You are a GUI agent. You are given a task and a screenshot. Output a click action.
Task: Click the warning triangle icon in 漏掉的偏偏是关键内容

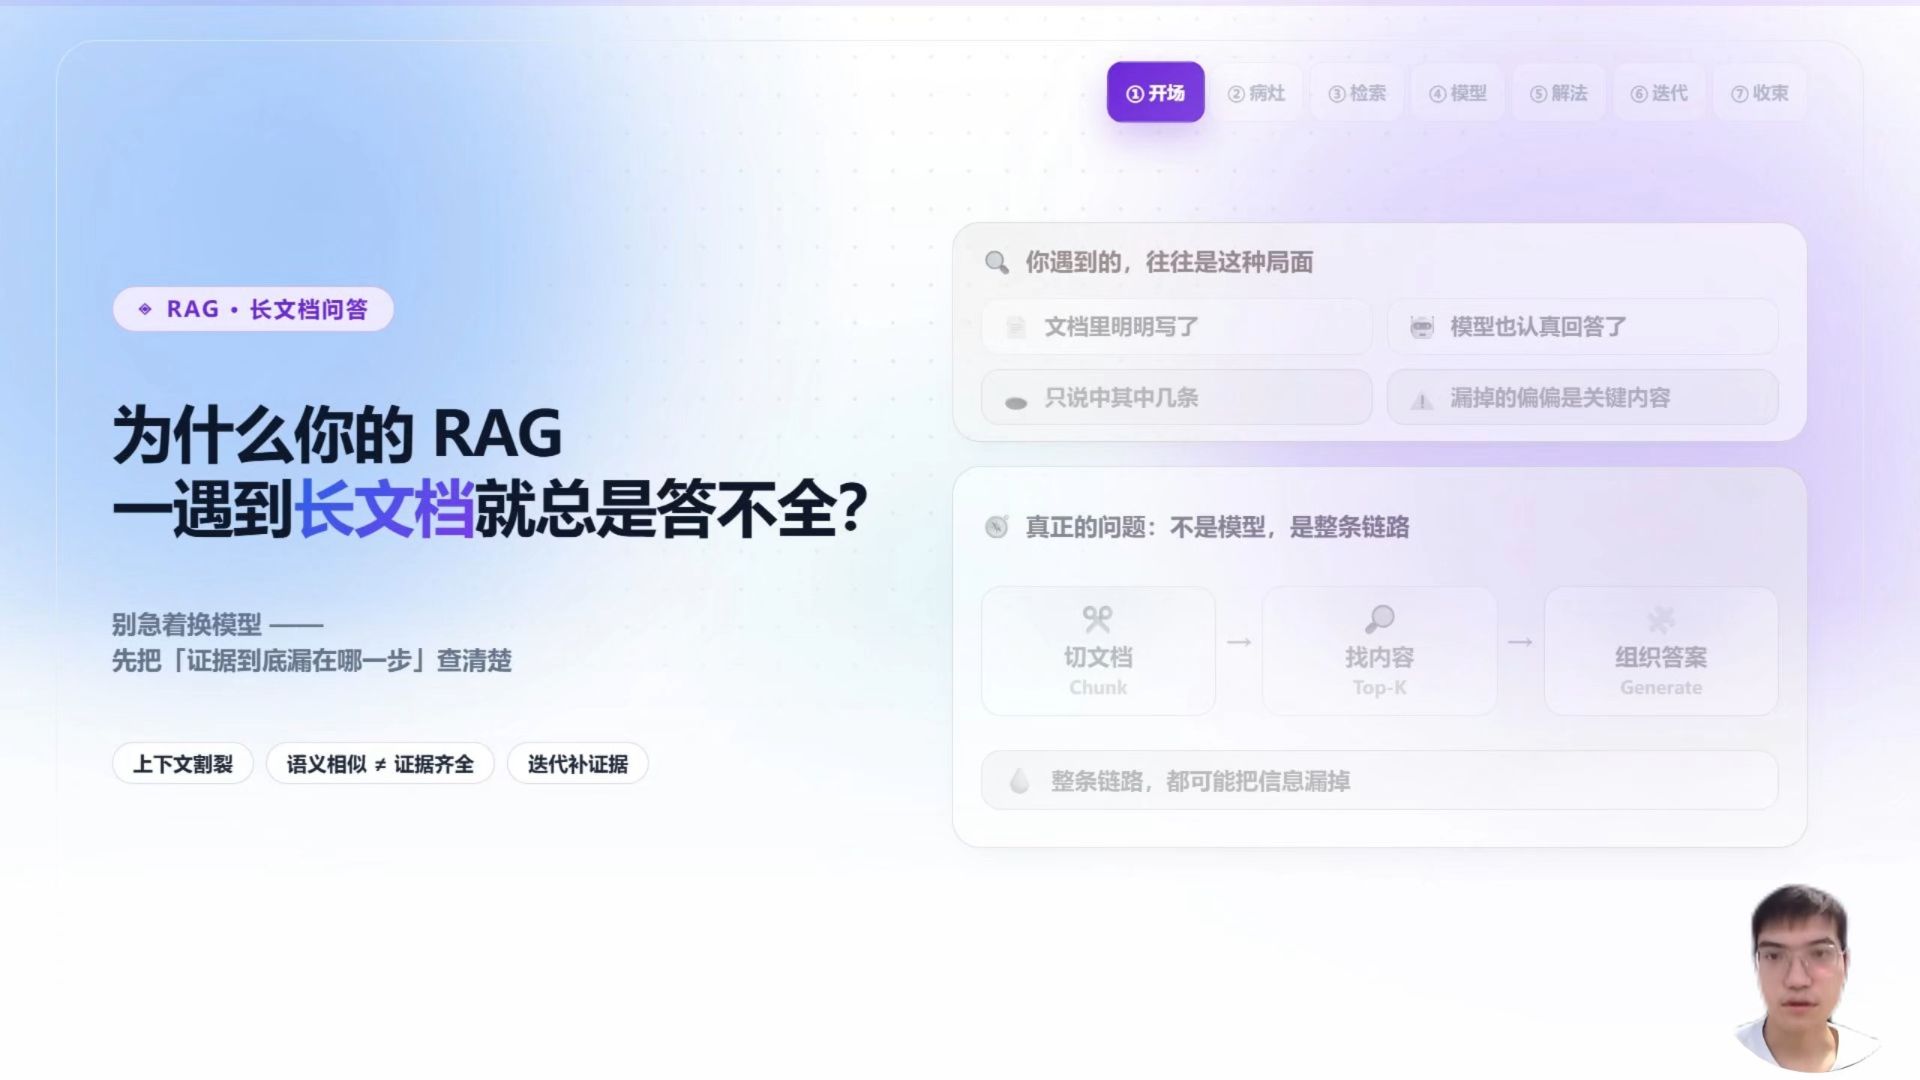tap(1422, 400)
